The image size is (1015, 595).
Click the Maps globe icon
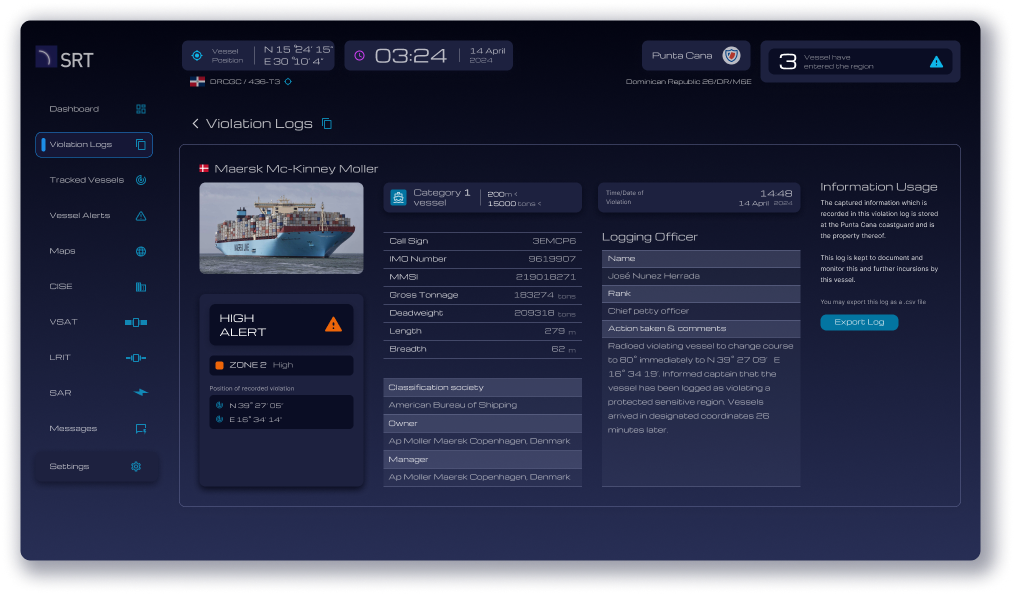(x=141, y=251)
